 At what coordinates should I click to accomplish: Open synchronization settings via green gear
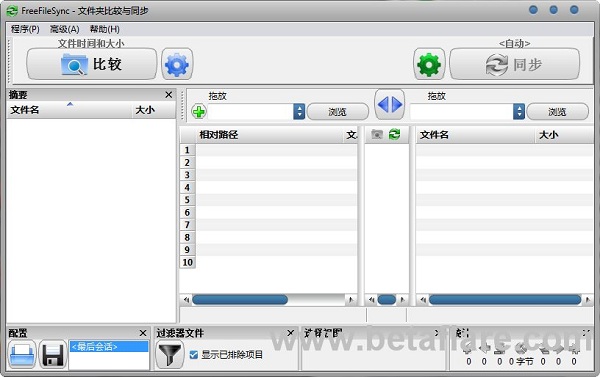pos(429,64)
